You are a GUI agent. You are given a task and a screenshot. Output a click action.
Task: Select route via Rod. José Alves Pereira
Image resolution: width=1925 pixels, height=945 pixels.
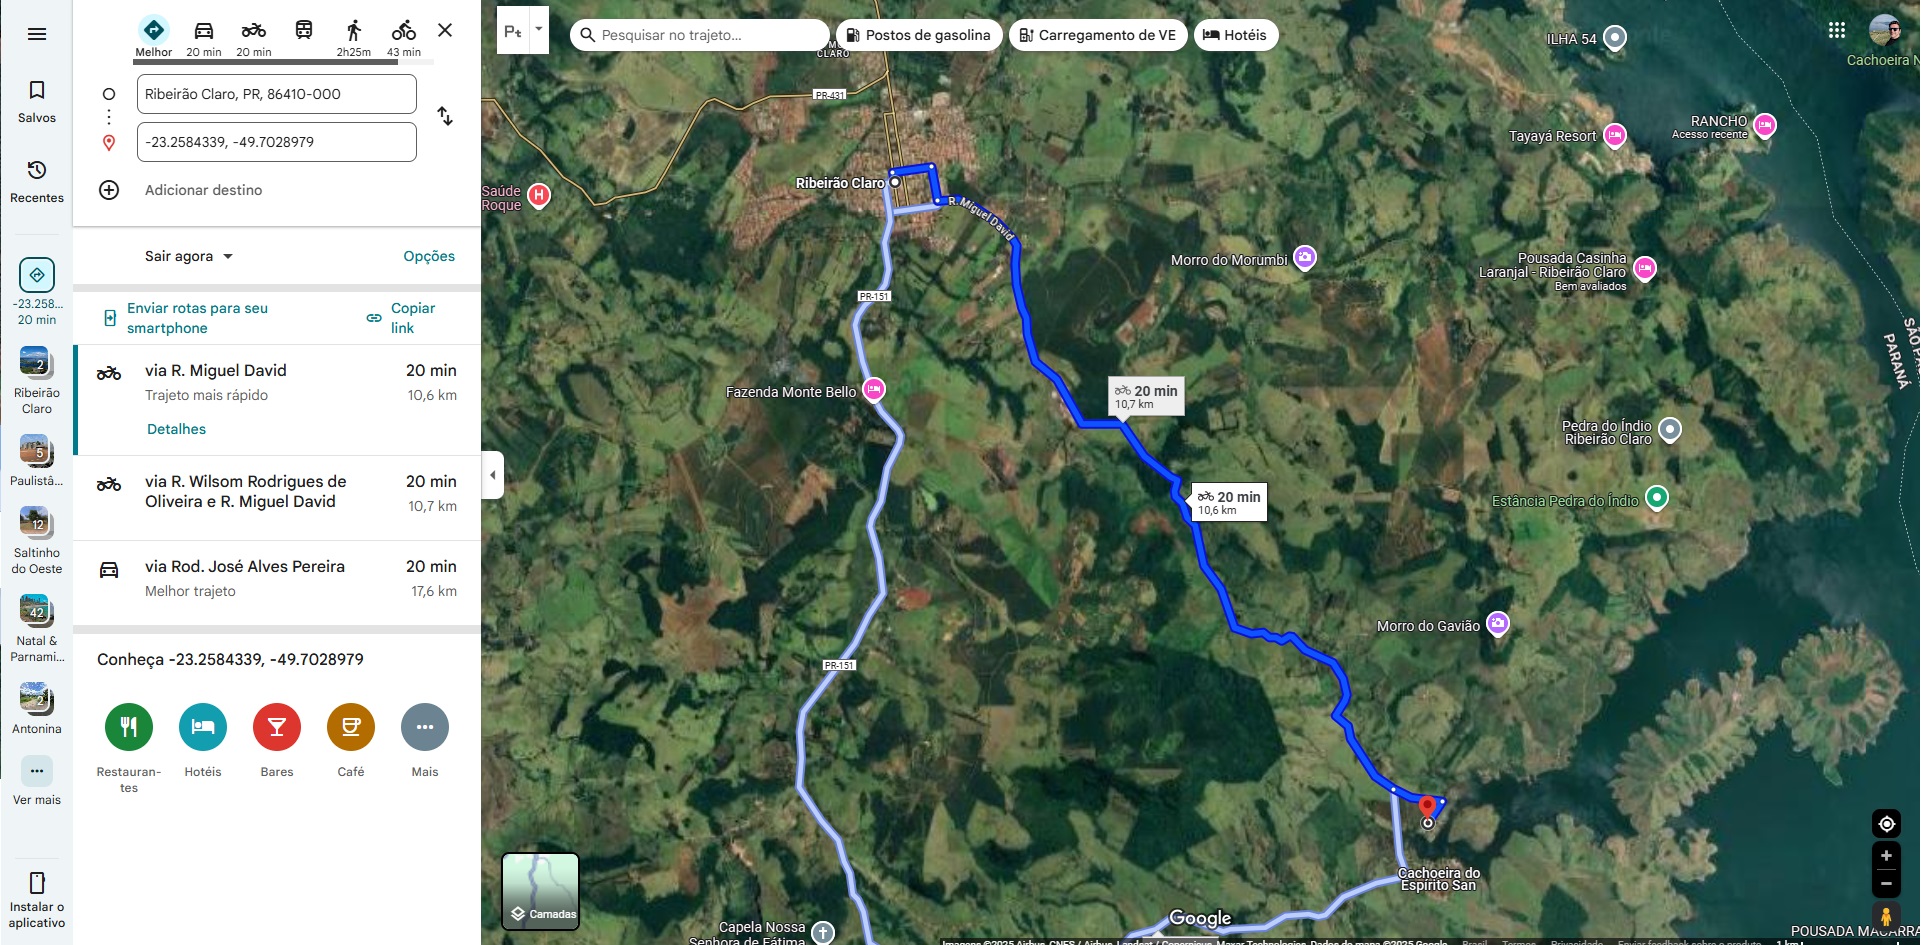pos(277,579)
